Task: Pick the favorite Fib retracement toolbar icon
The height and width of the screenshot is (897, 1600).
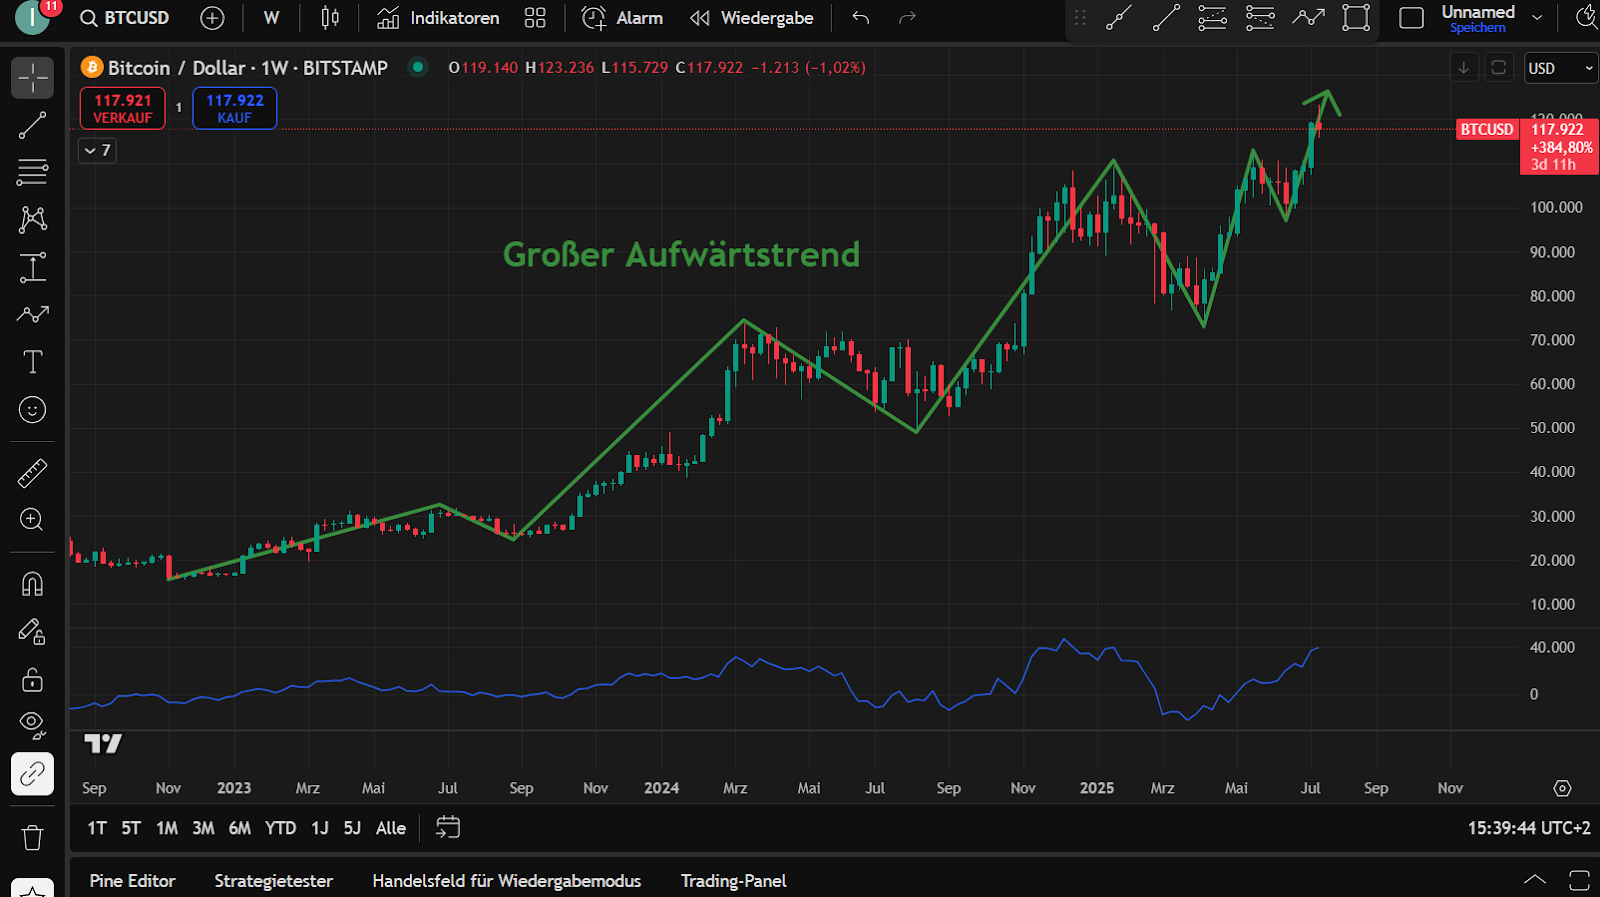Action: [x=1212, y=18]
